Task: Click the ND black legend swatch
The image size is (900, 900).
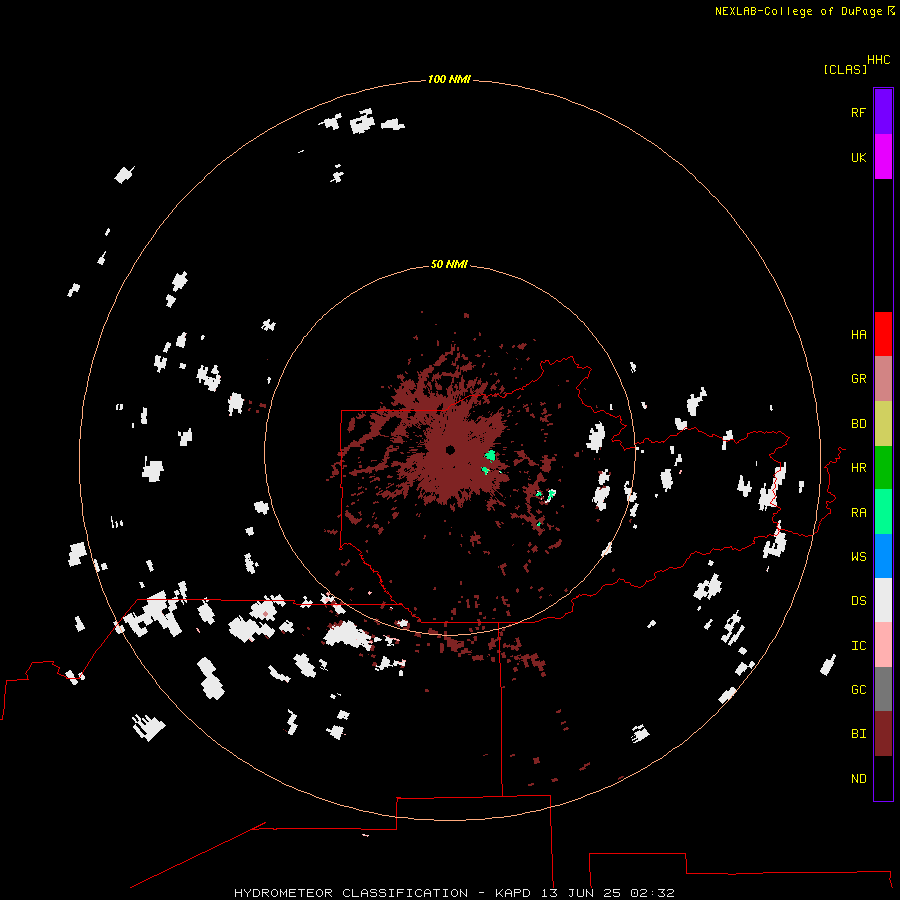Action: (883, 778)
